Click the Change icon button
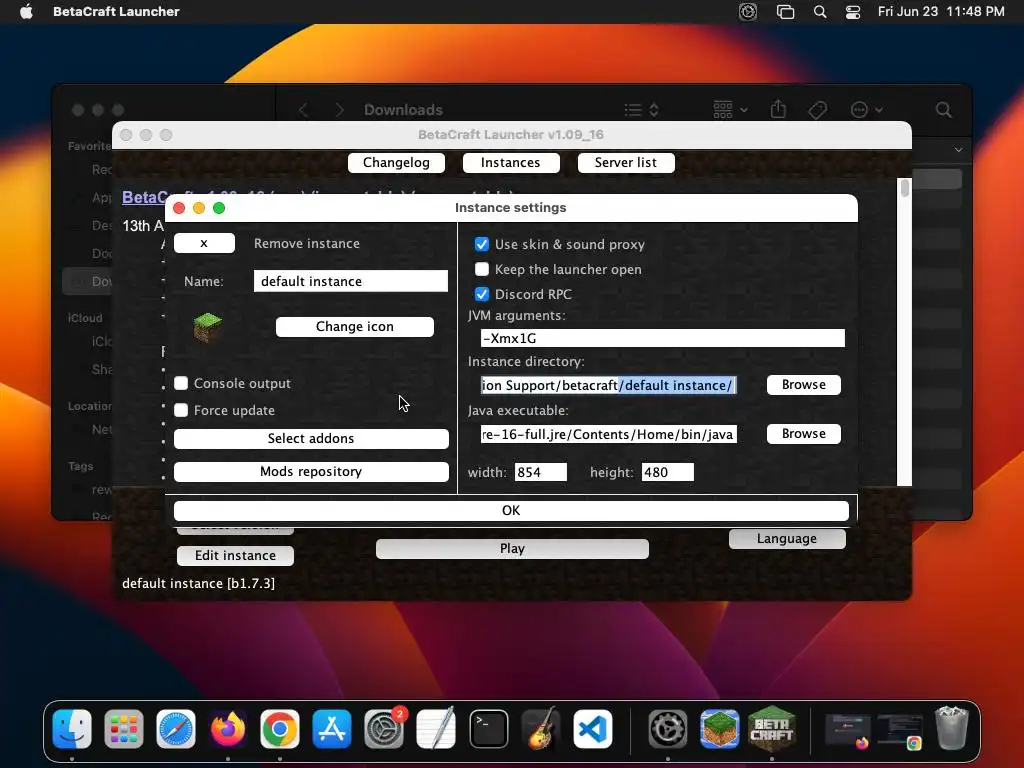The width and height of the screenshot is (1024, 768). (355, 327)
